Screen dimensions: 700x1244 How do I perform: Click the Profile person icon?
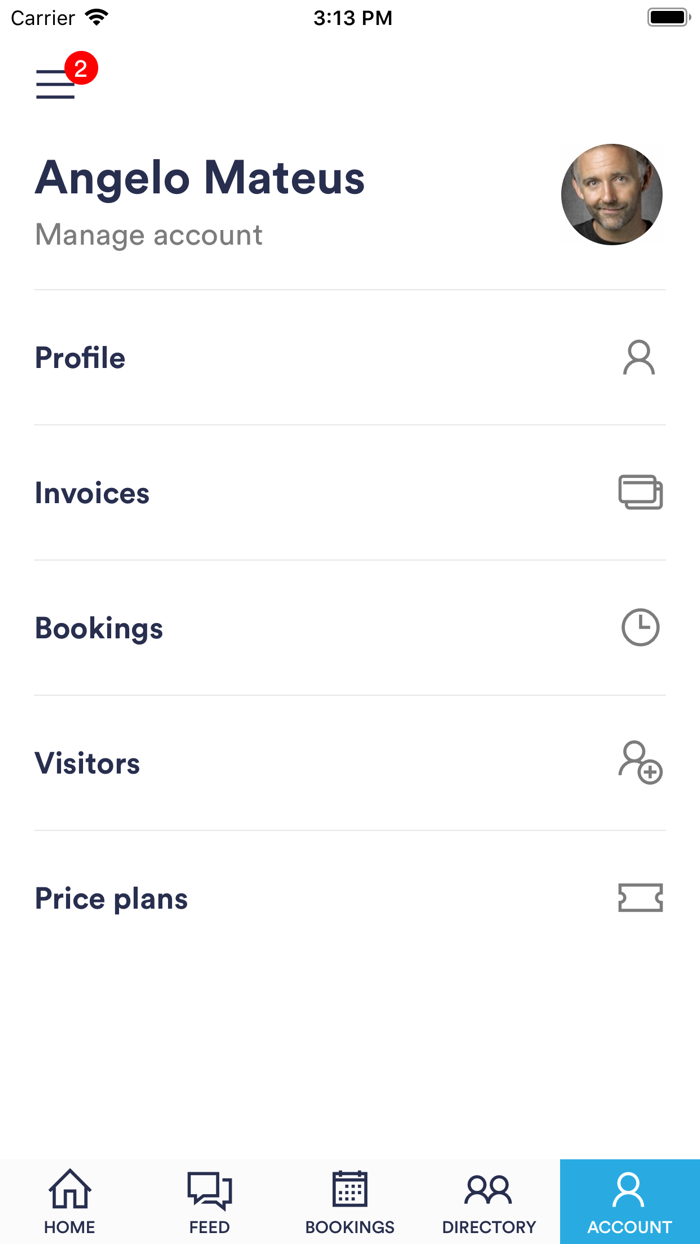(x=639, y=358)
